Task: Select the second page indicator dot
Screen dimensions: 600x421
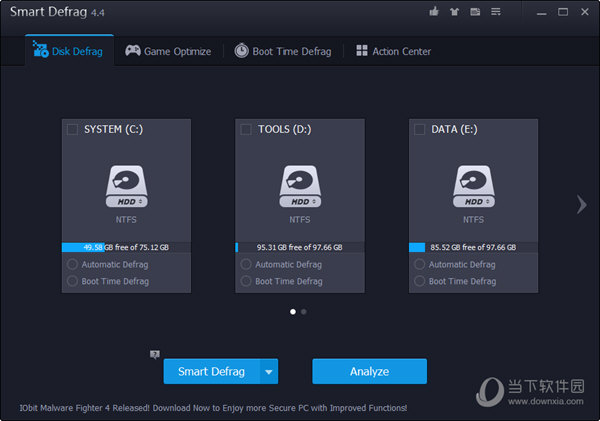Action: click(303, 312)
